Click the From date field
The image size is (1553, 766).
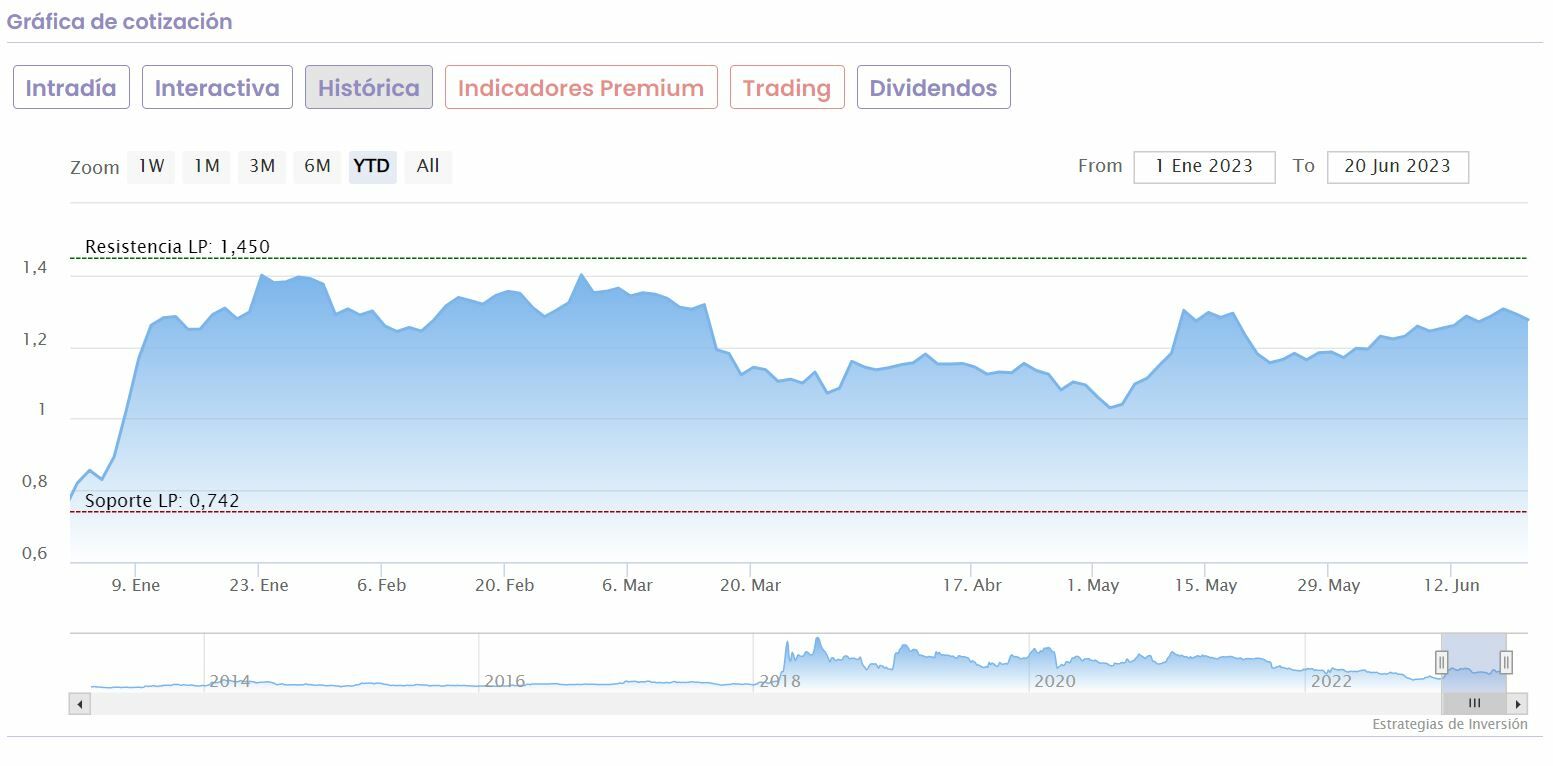(x=1204, y=167)
